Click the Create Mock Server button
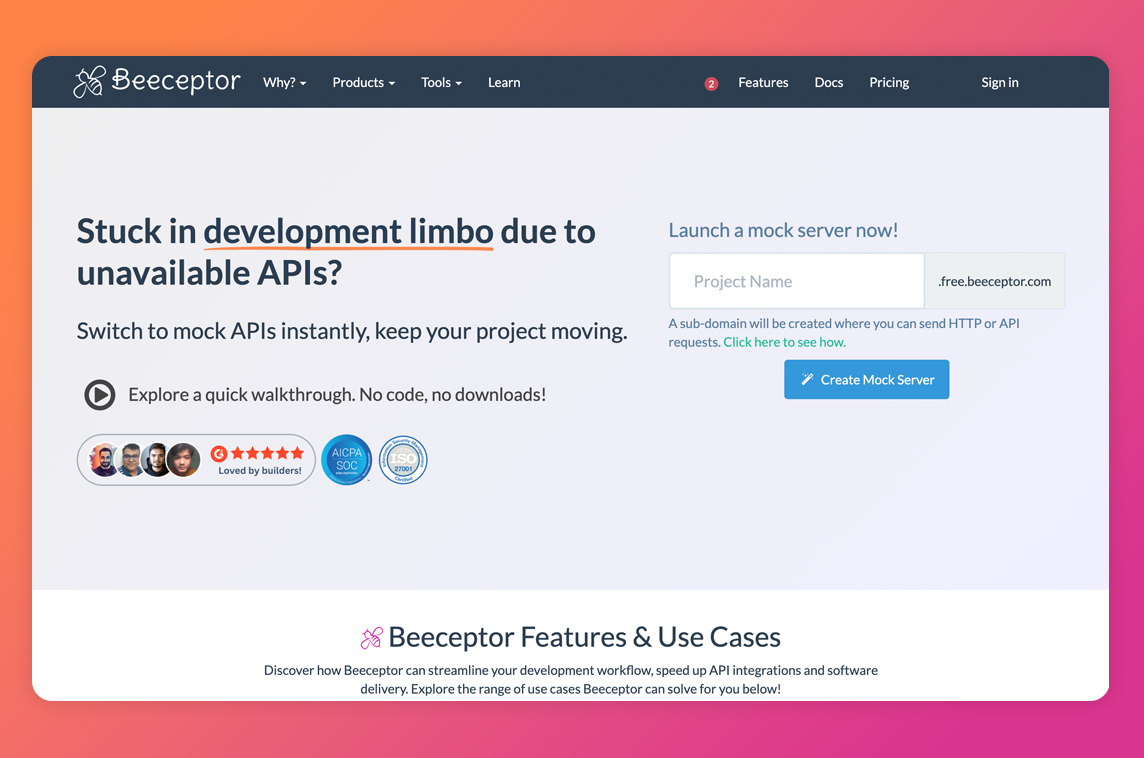1144x758 pixels. [x=867, y=379]
